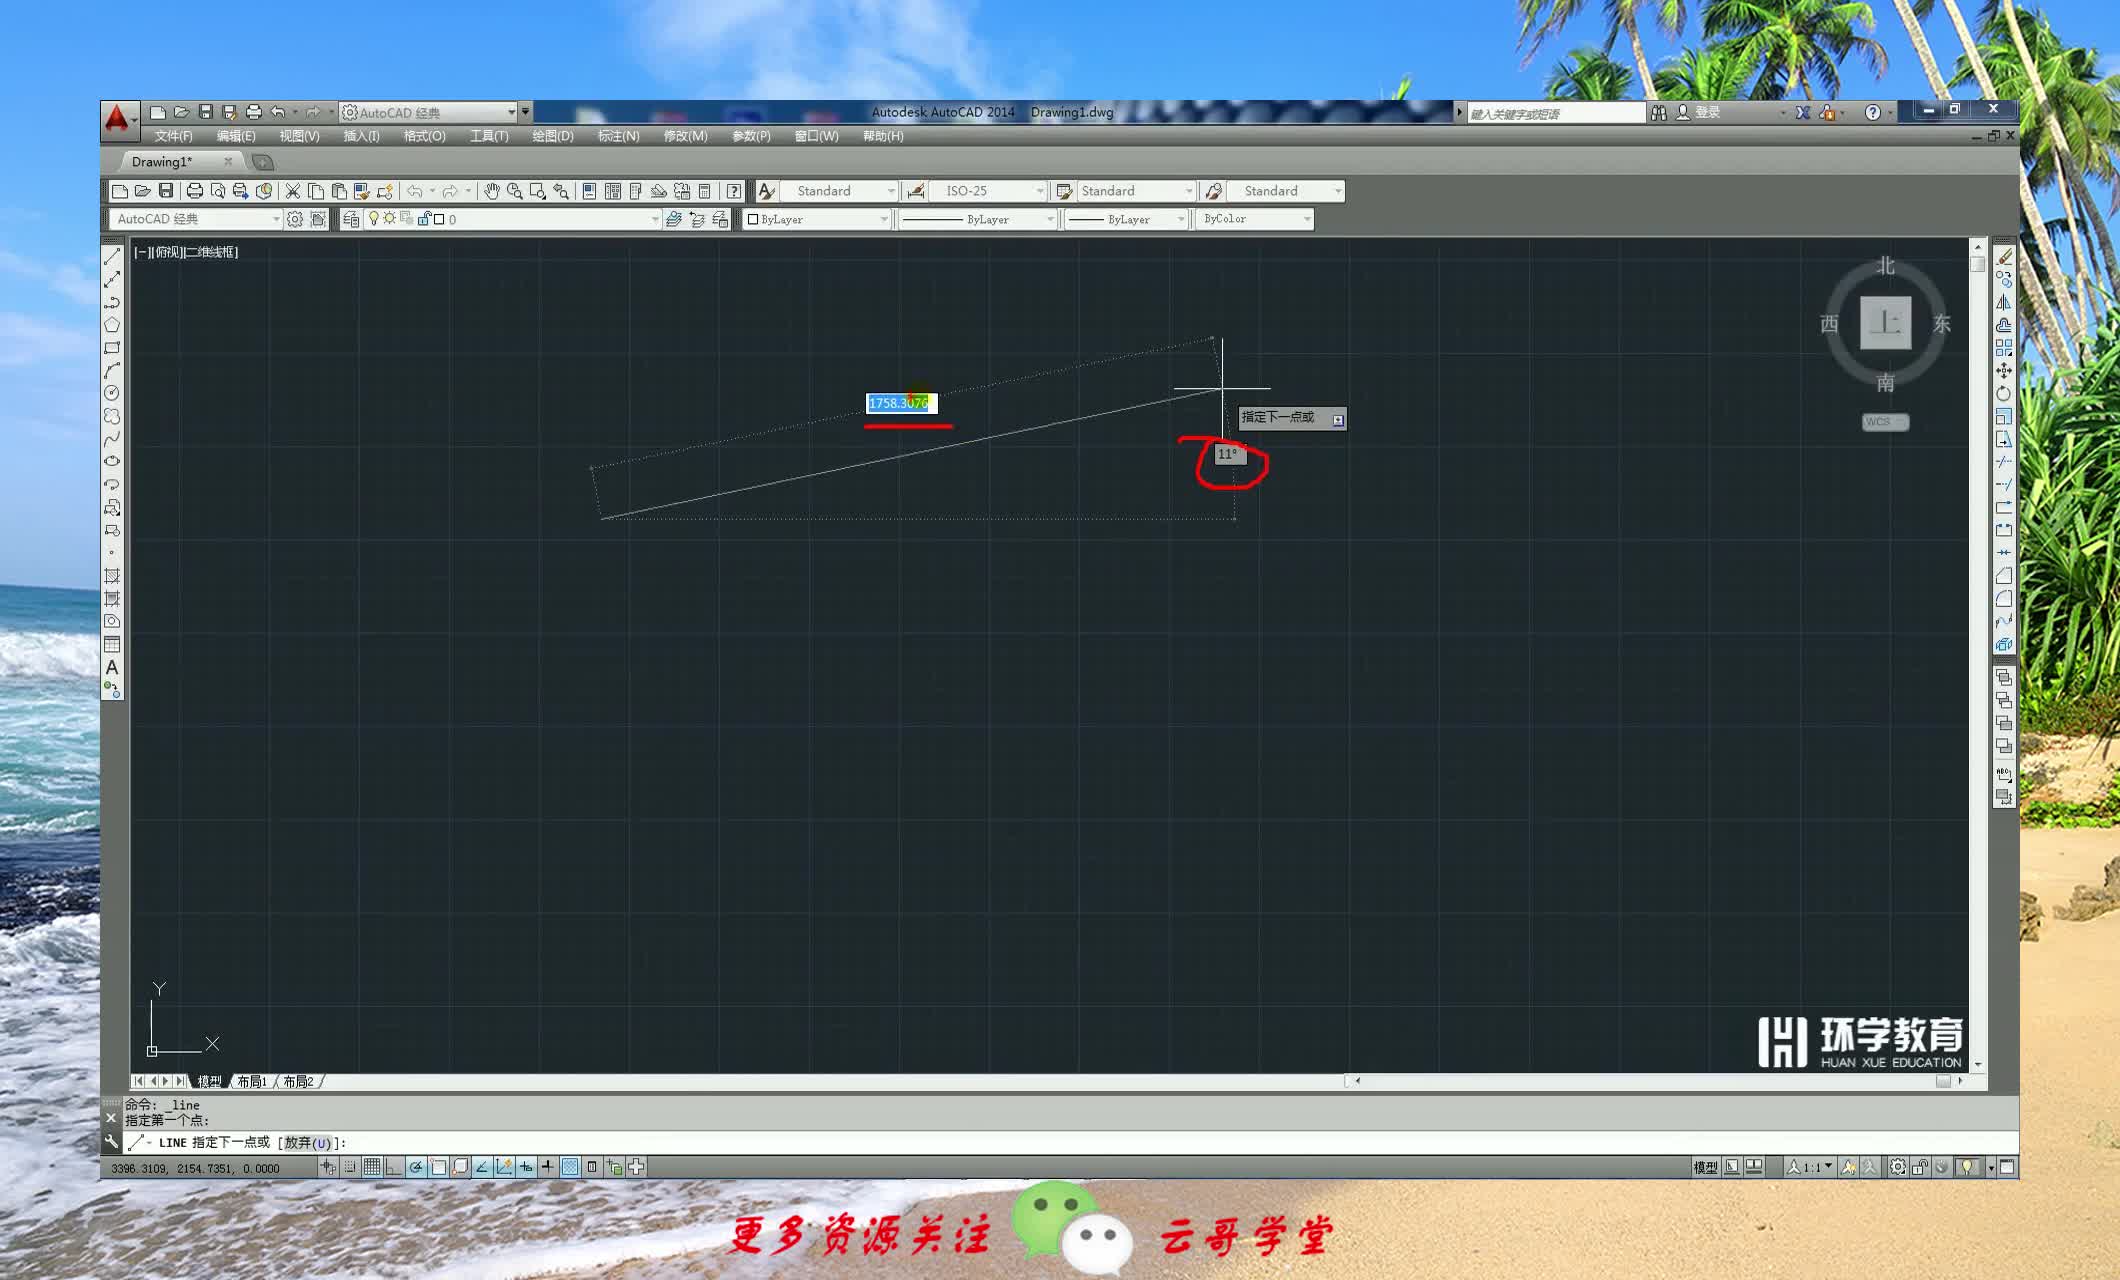Select the Line drawing tool
Screen dimensions: 2120x1280
click(x=112, y=257)
